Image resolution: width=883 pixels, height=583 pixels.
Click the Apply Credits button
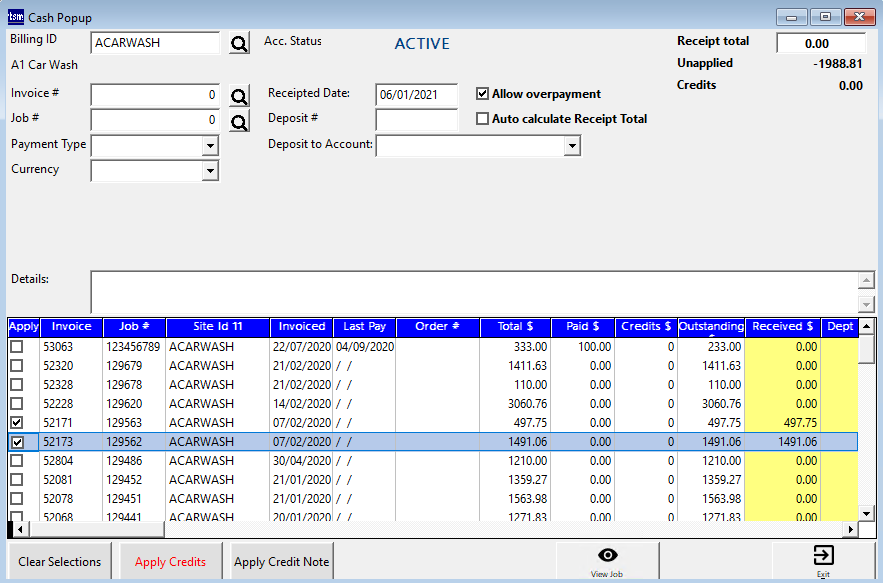coord(170,561)
